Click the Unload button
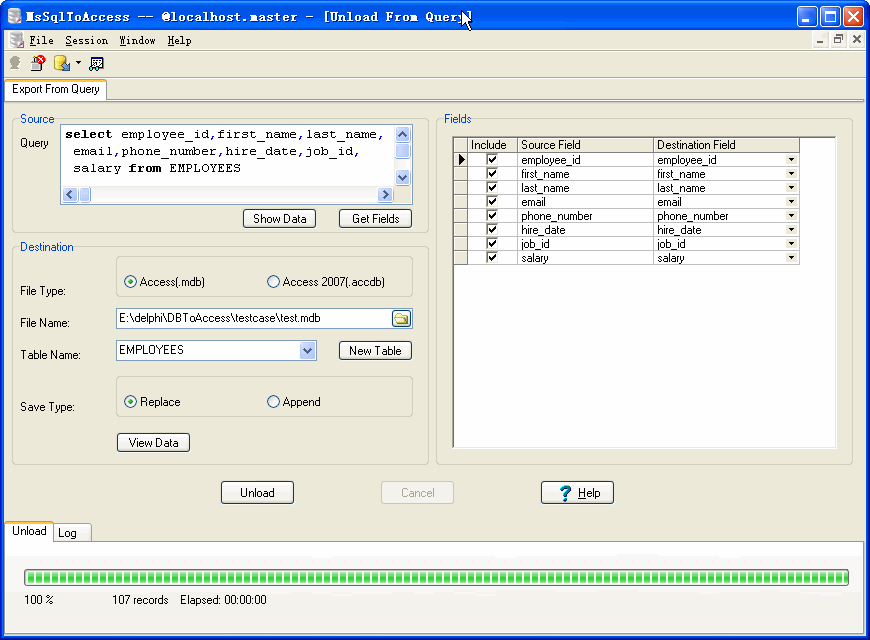The image size is (870, 640). click(x=257, y=492)
